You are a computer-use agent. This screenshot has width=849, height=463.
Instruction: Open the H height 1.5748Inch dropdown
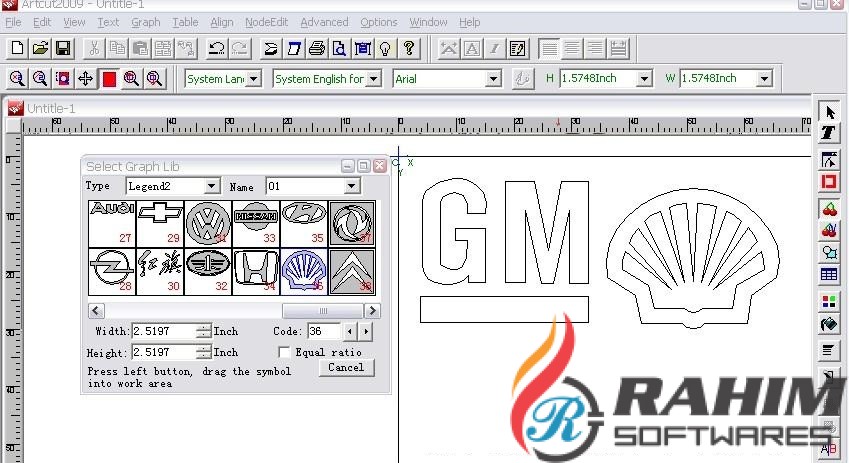pyautogui.click(x=644, y=79)
